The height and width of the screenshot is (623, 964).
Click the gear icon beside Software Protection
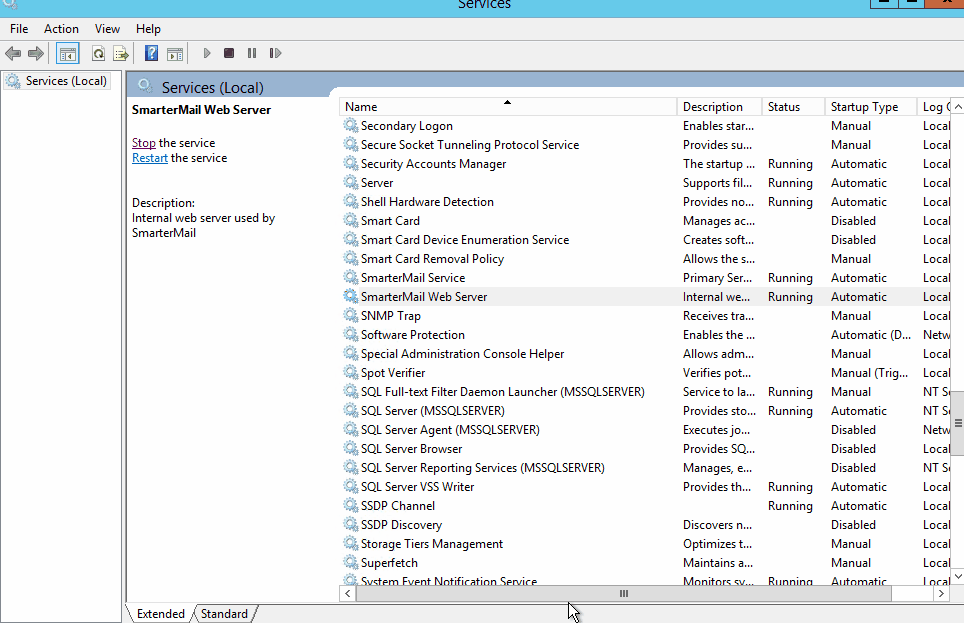pos(350,335)
